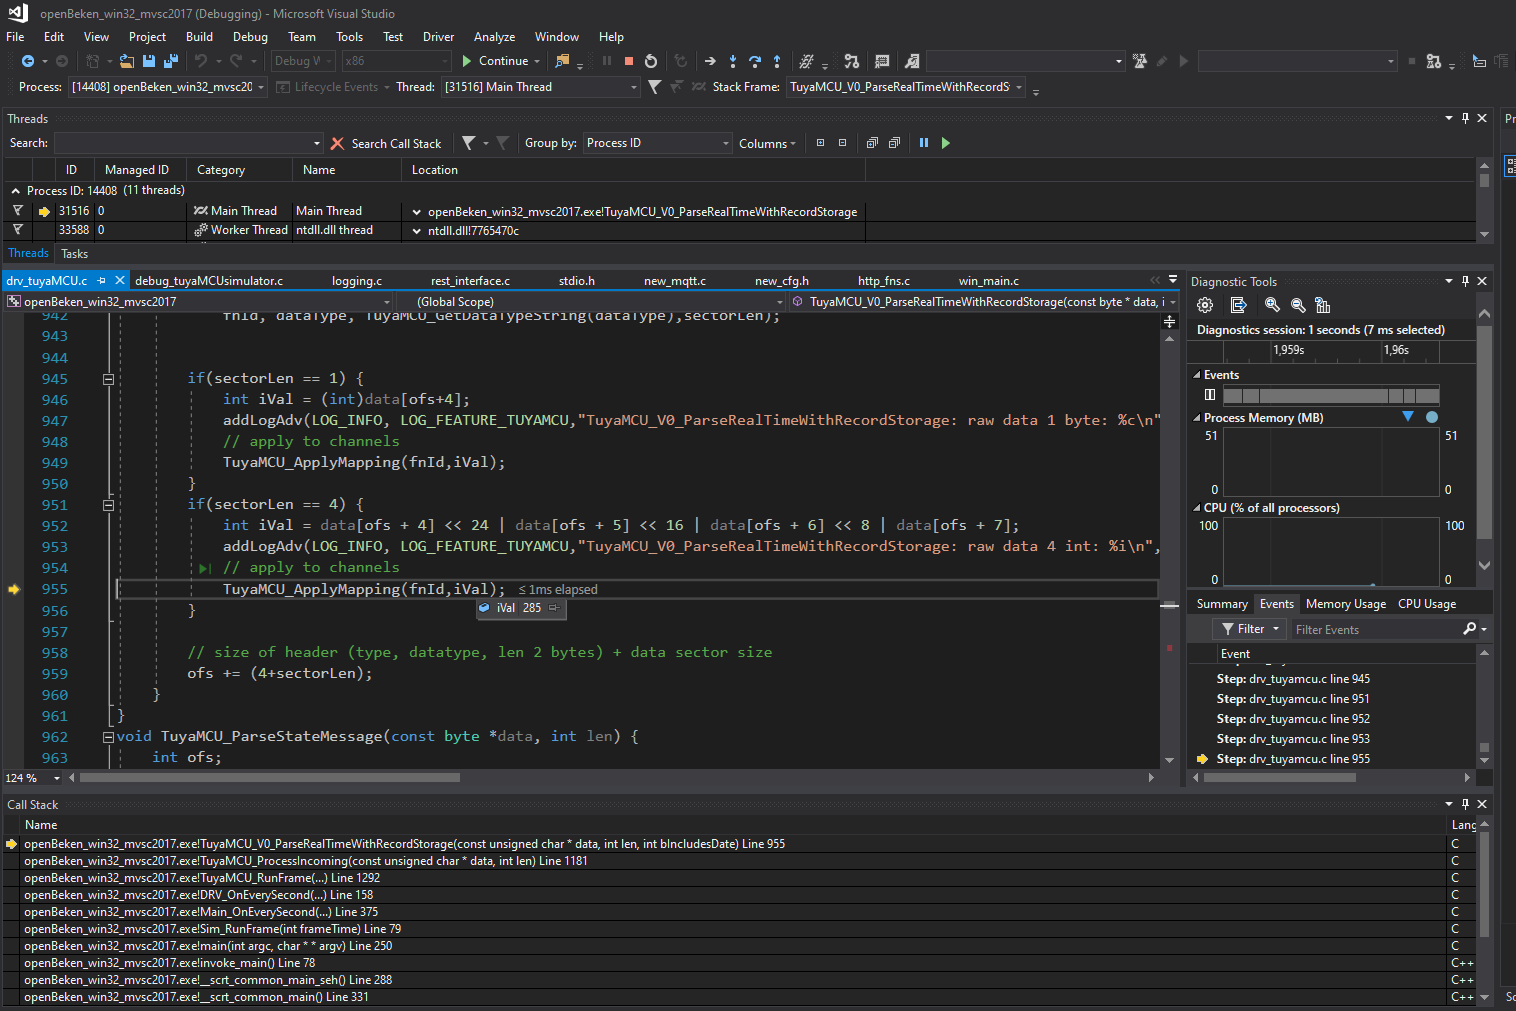The height and width of the screenshot is (1011, 1516).
Task: Click Step Into in debug toolbar
Action: pyautogui.click(x=733, y=61)
